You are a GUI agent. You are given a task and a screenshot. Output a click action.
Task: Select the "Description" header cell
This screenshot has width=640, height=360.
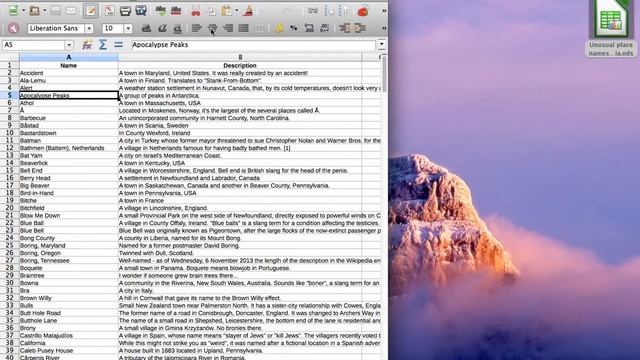coord(240,65)
